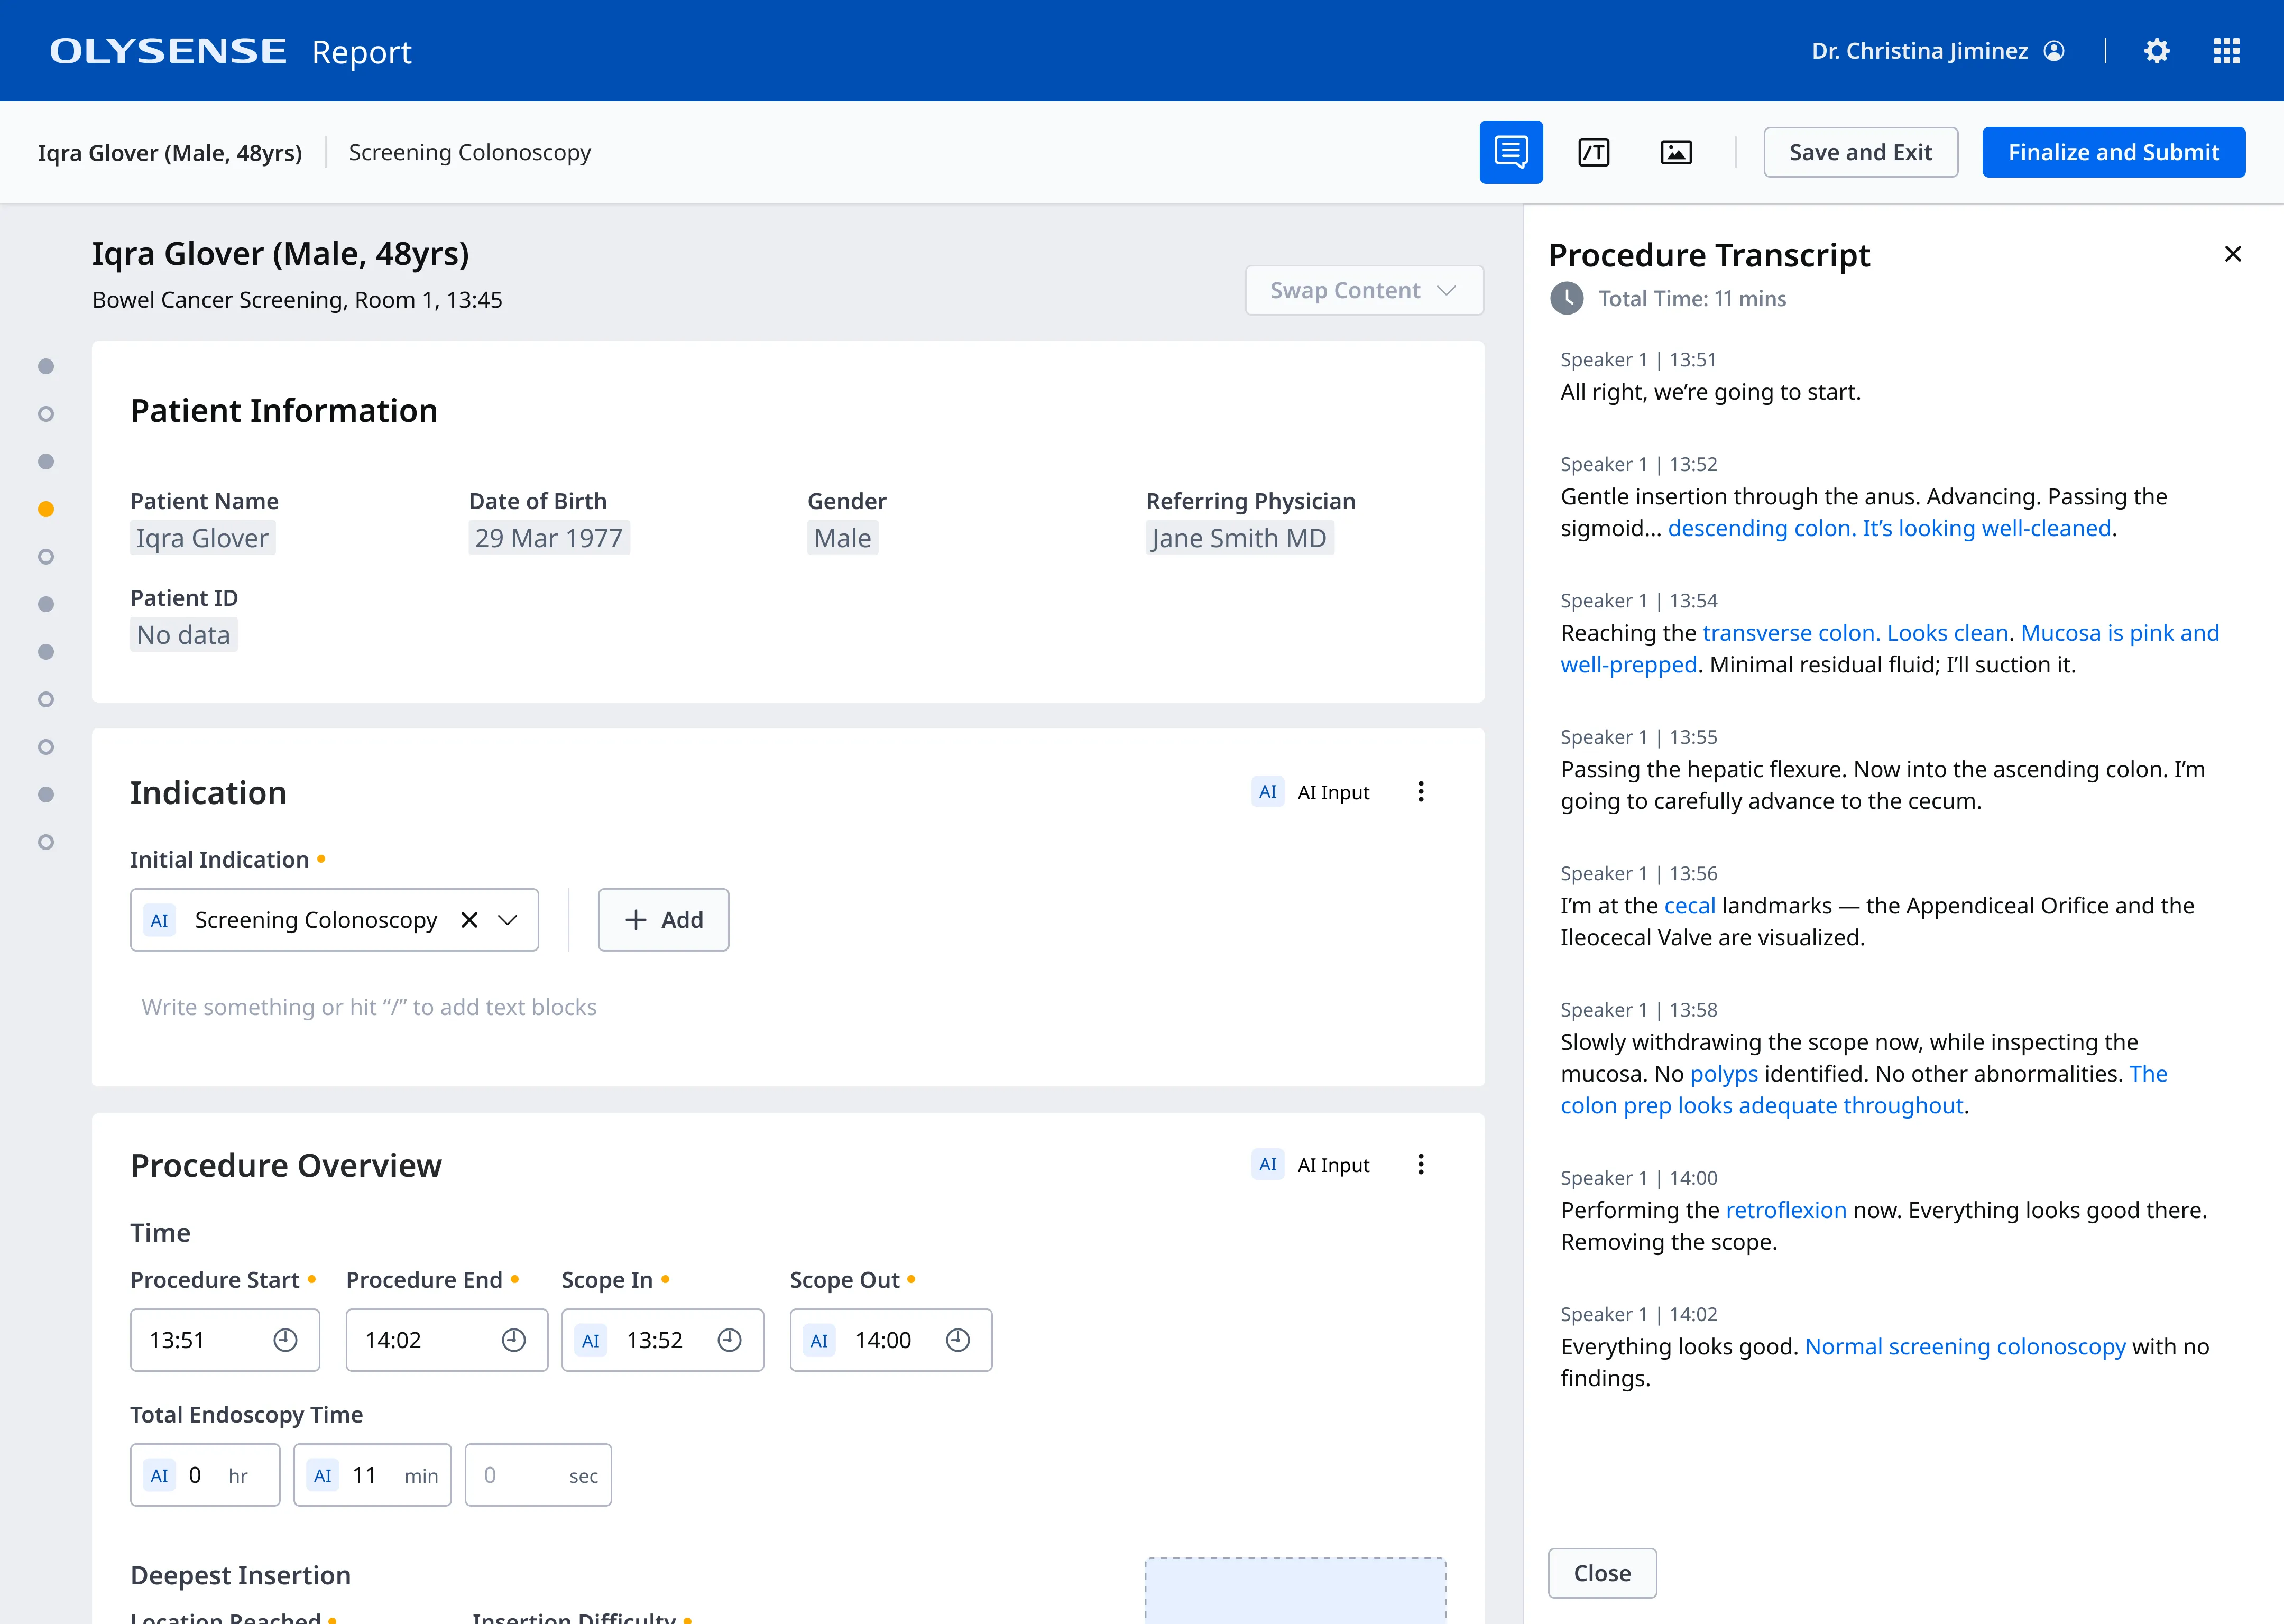
Task: Click the orange section navigation dot
Action: point(46,509)
